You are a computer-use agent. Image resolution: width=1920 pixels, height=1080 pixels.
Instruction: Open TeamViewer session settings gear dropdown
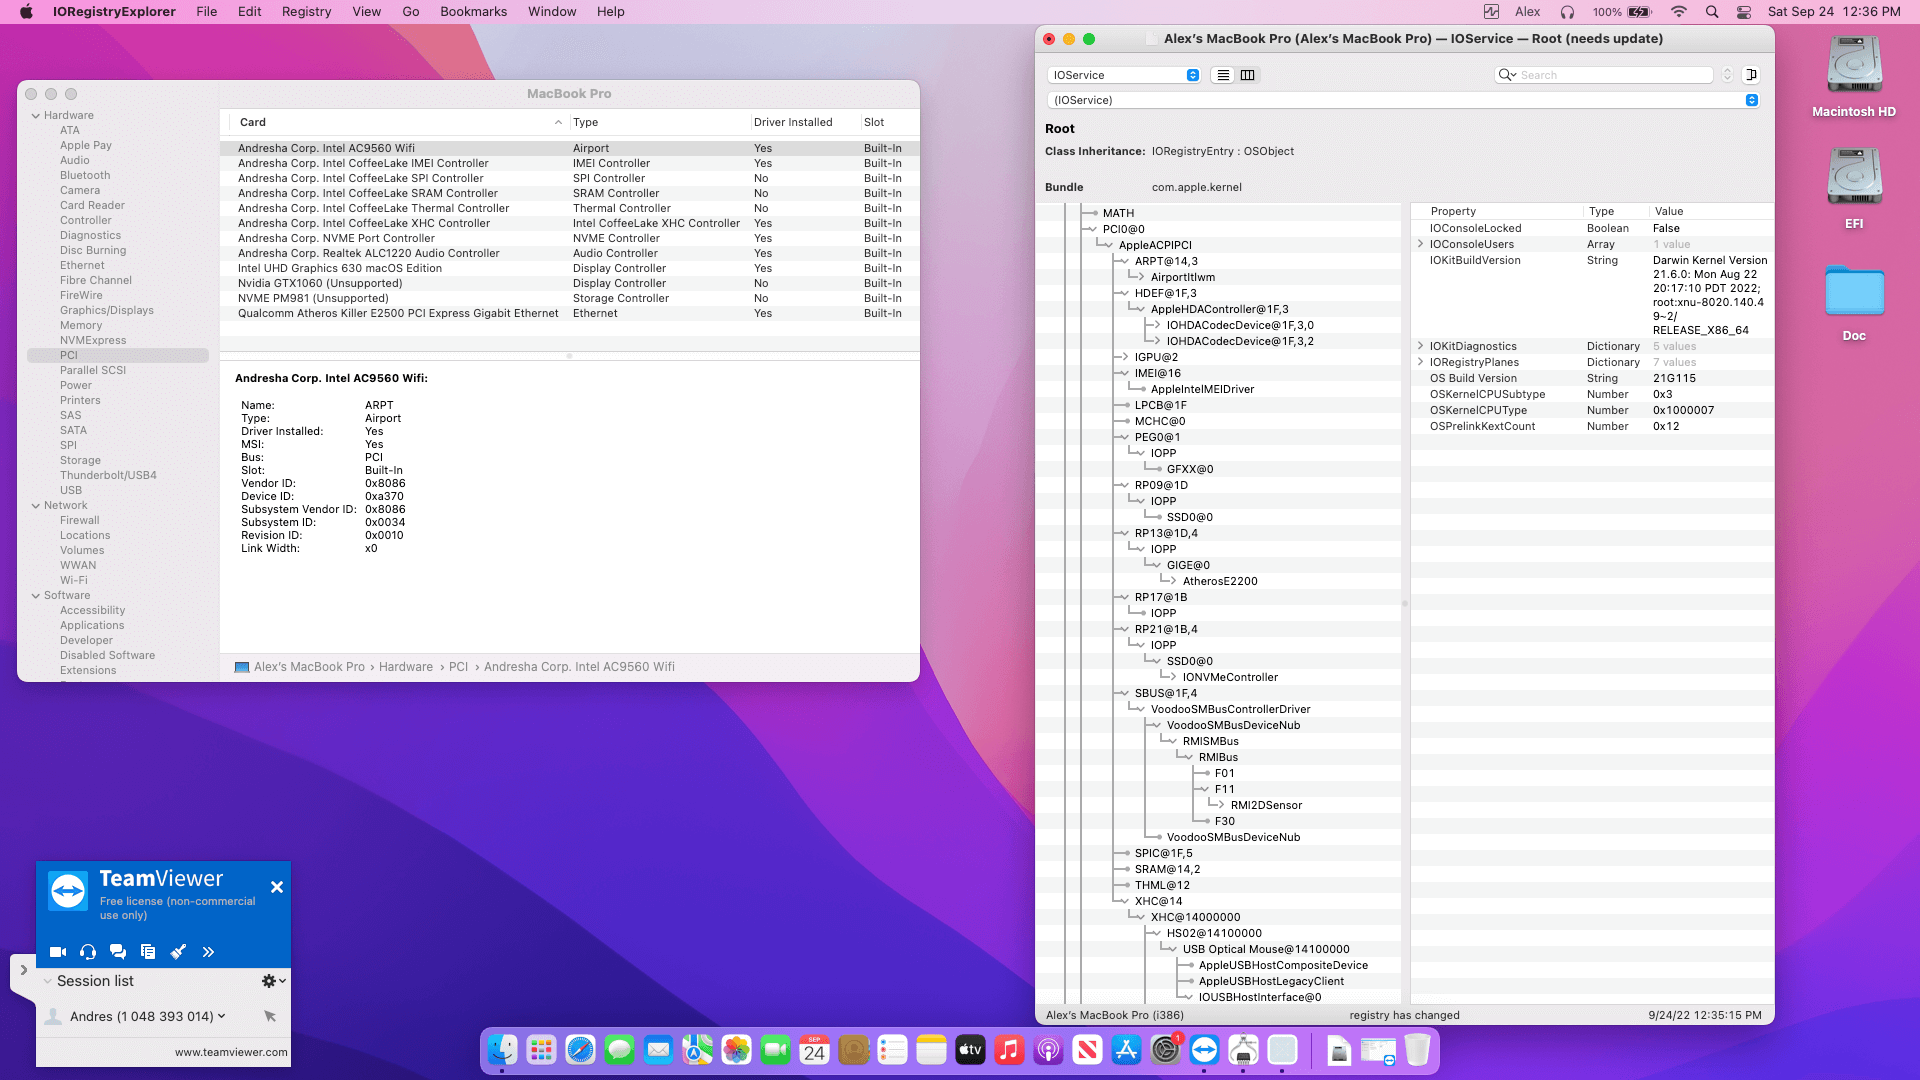272,981
